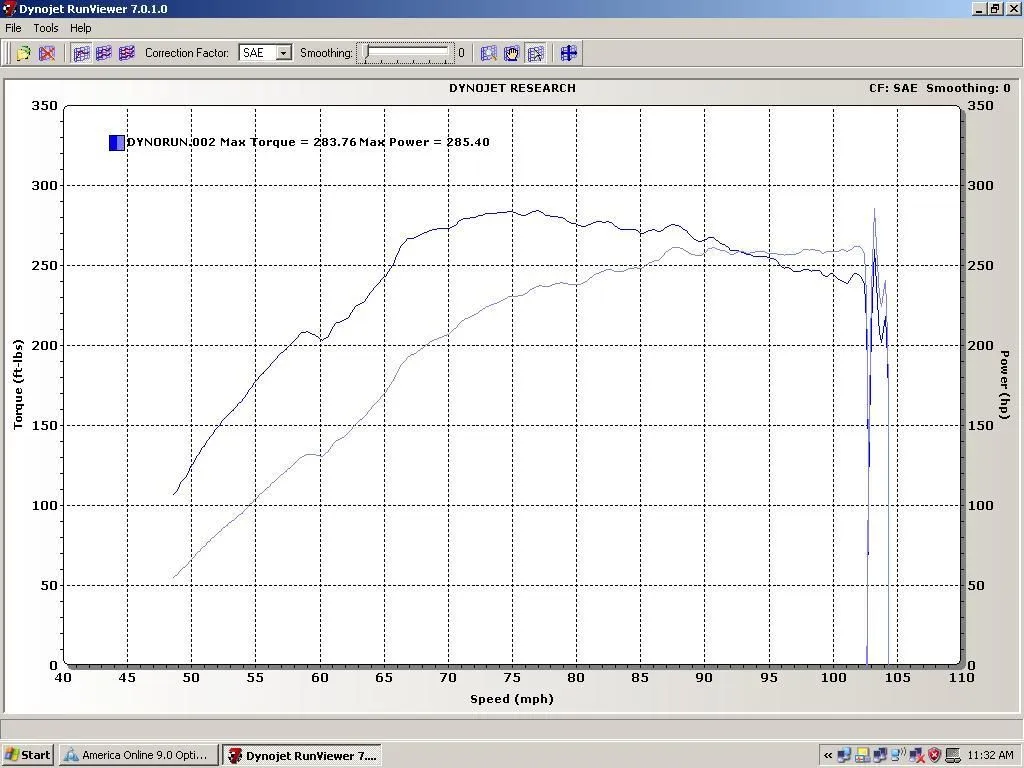Click the red security shield tray icon
The height and width of the screenshot is (768, 1024).
[x=935, y=756]
